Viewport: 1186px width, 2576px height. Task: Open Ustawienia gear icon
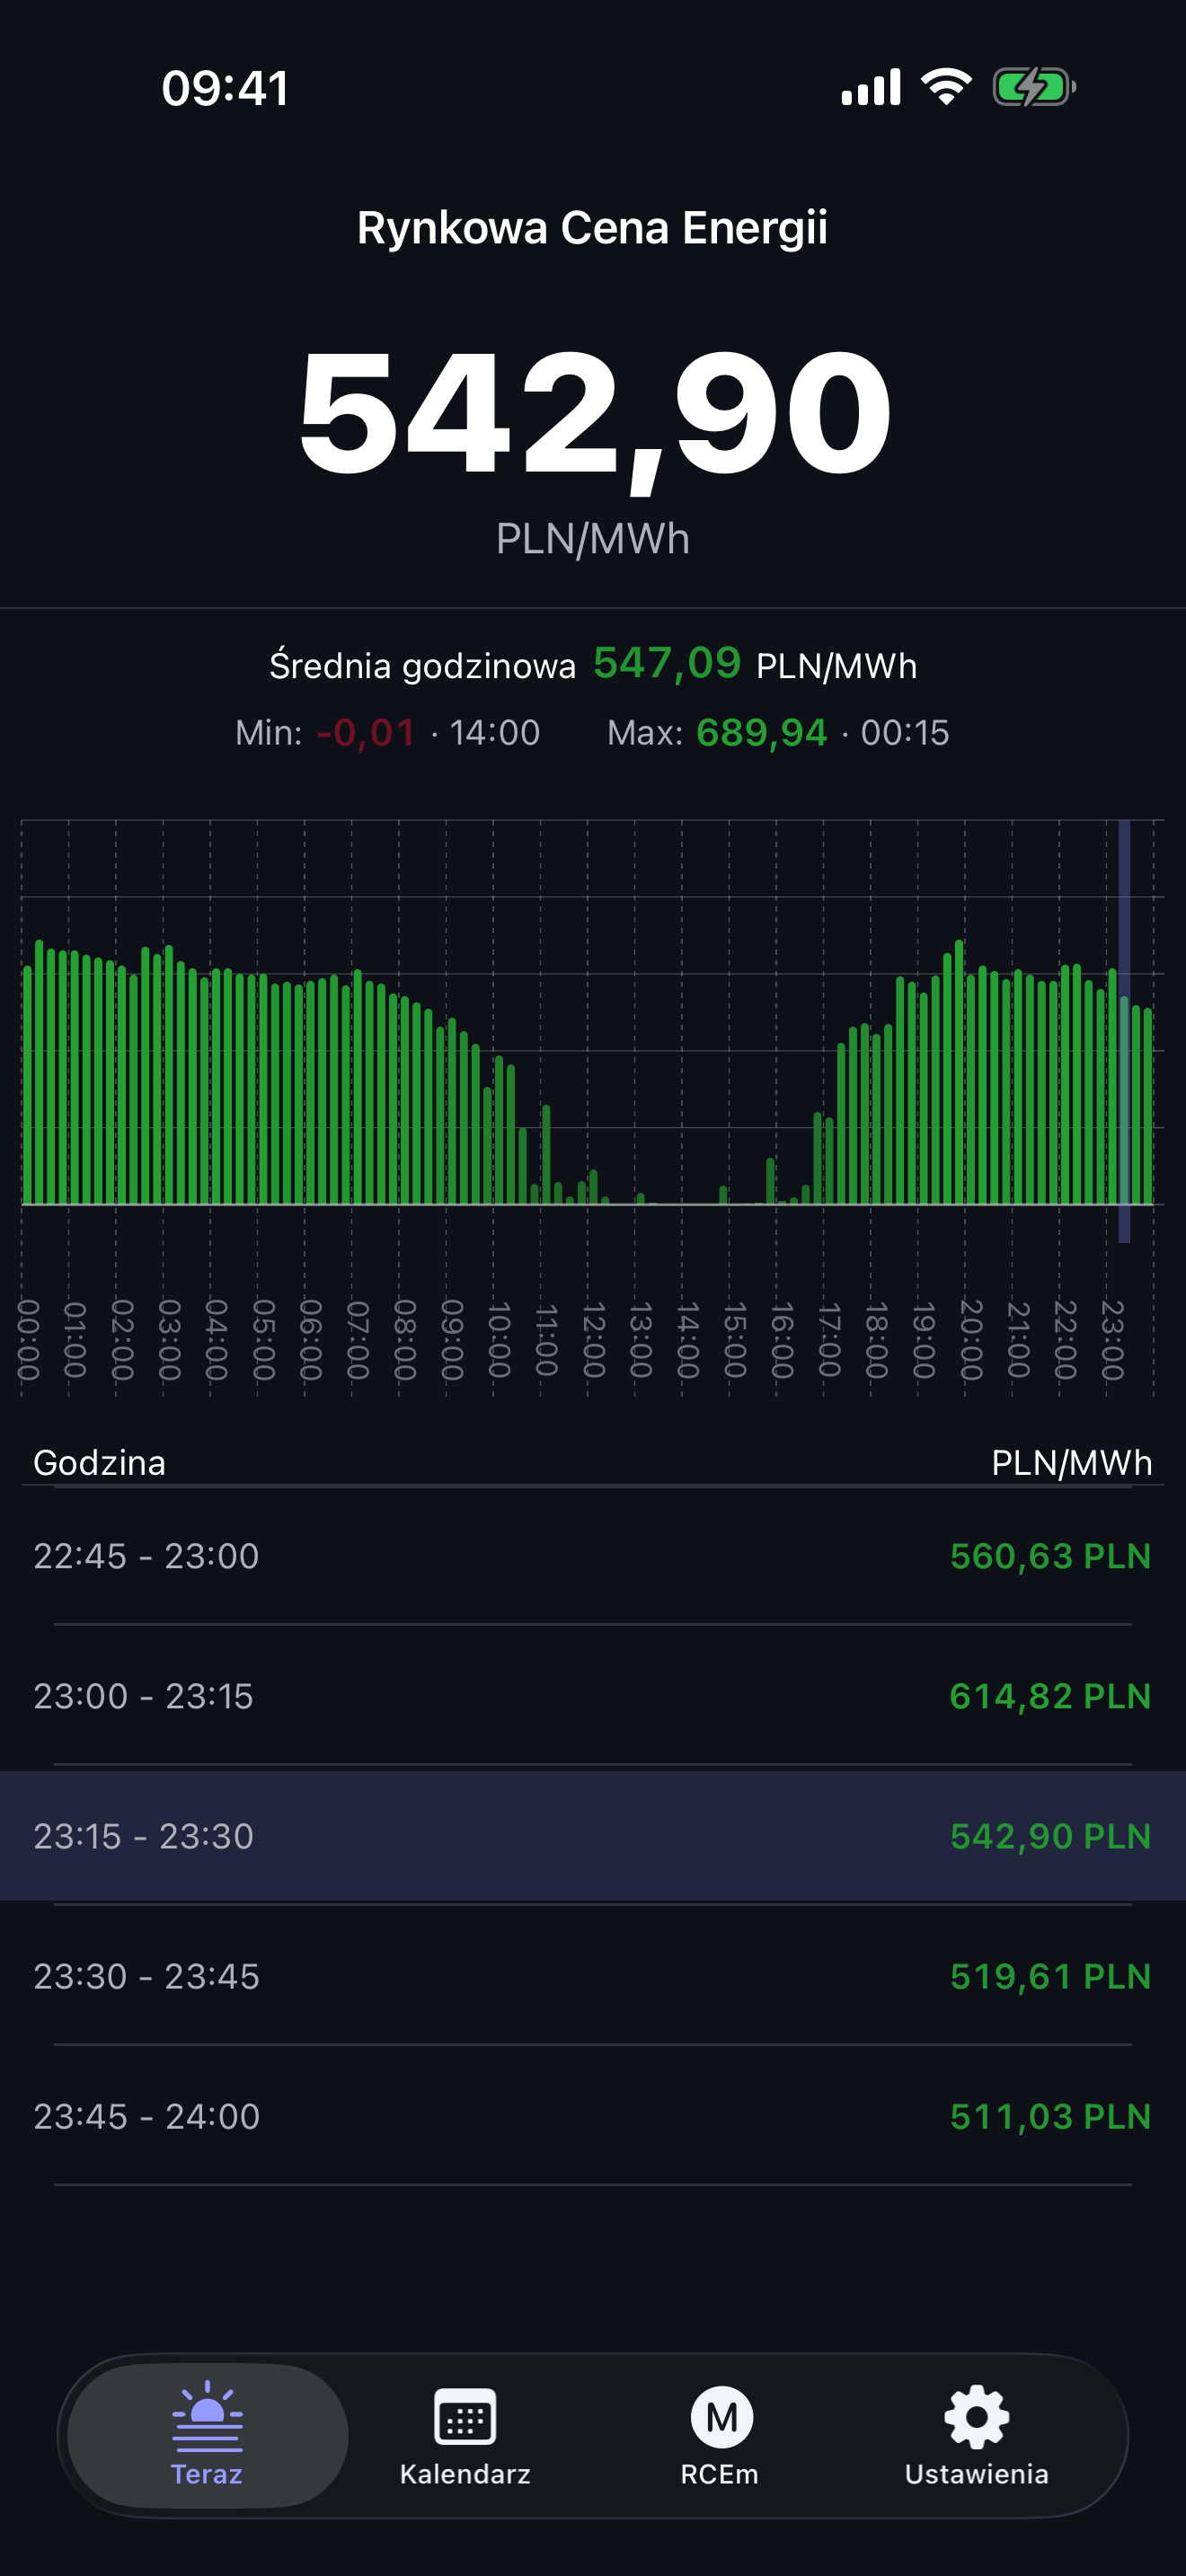977,2417
